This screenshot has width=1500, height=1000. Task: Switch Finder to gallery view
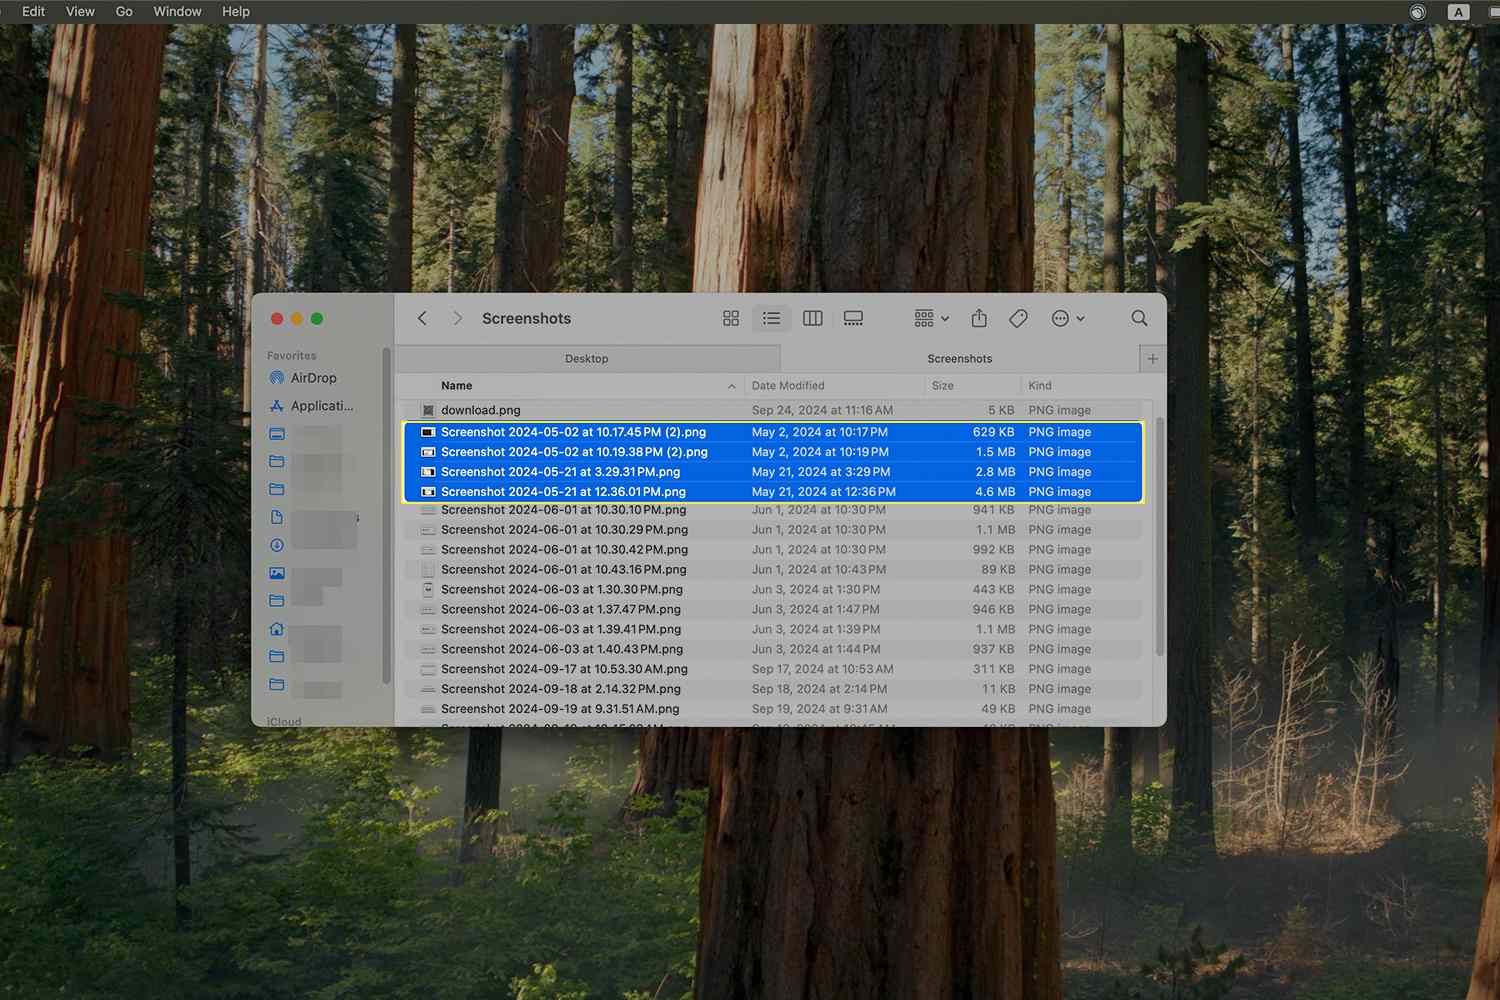pos(853,318)
